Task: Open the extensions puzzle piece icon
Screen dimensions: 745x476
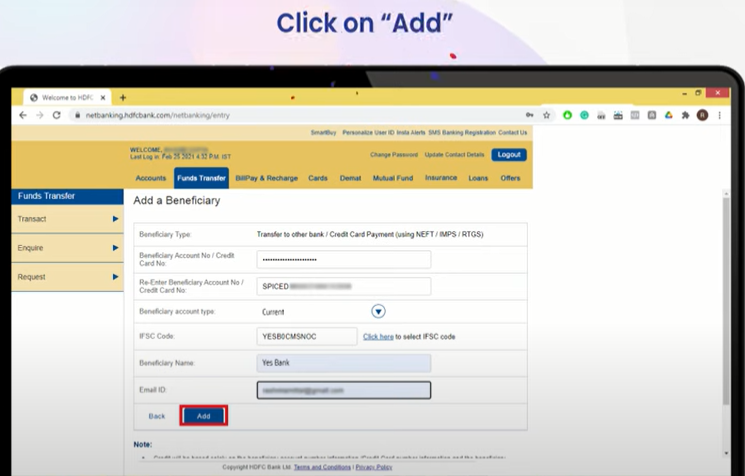Action: pyautogui.click(x=685, y=115)
